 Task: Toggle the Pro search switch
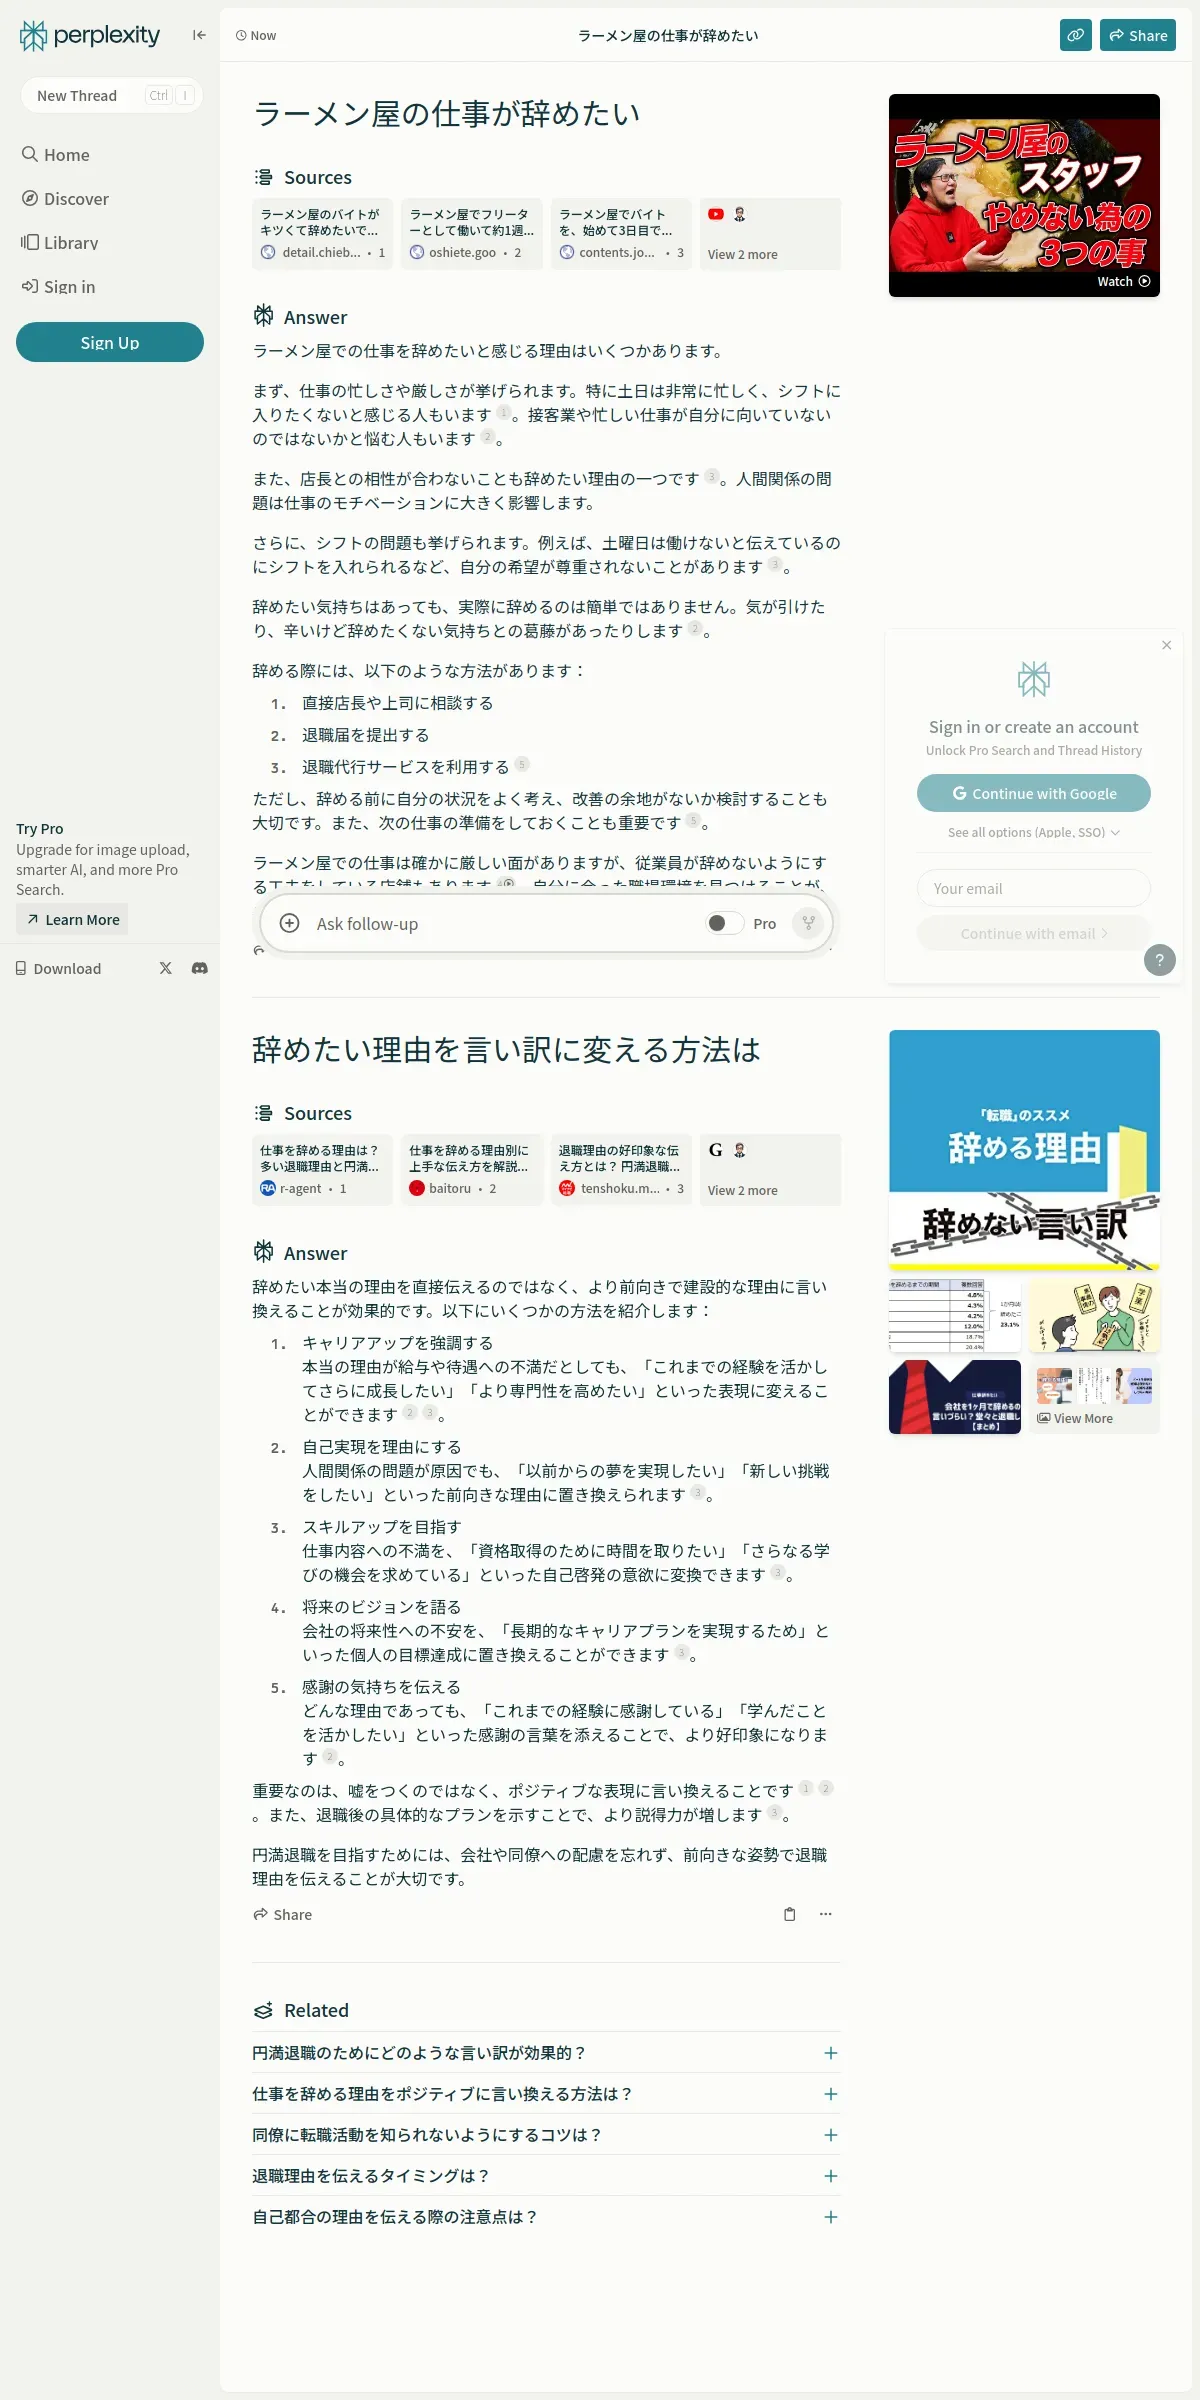[723, 923]
